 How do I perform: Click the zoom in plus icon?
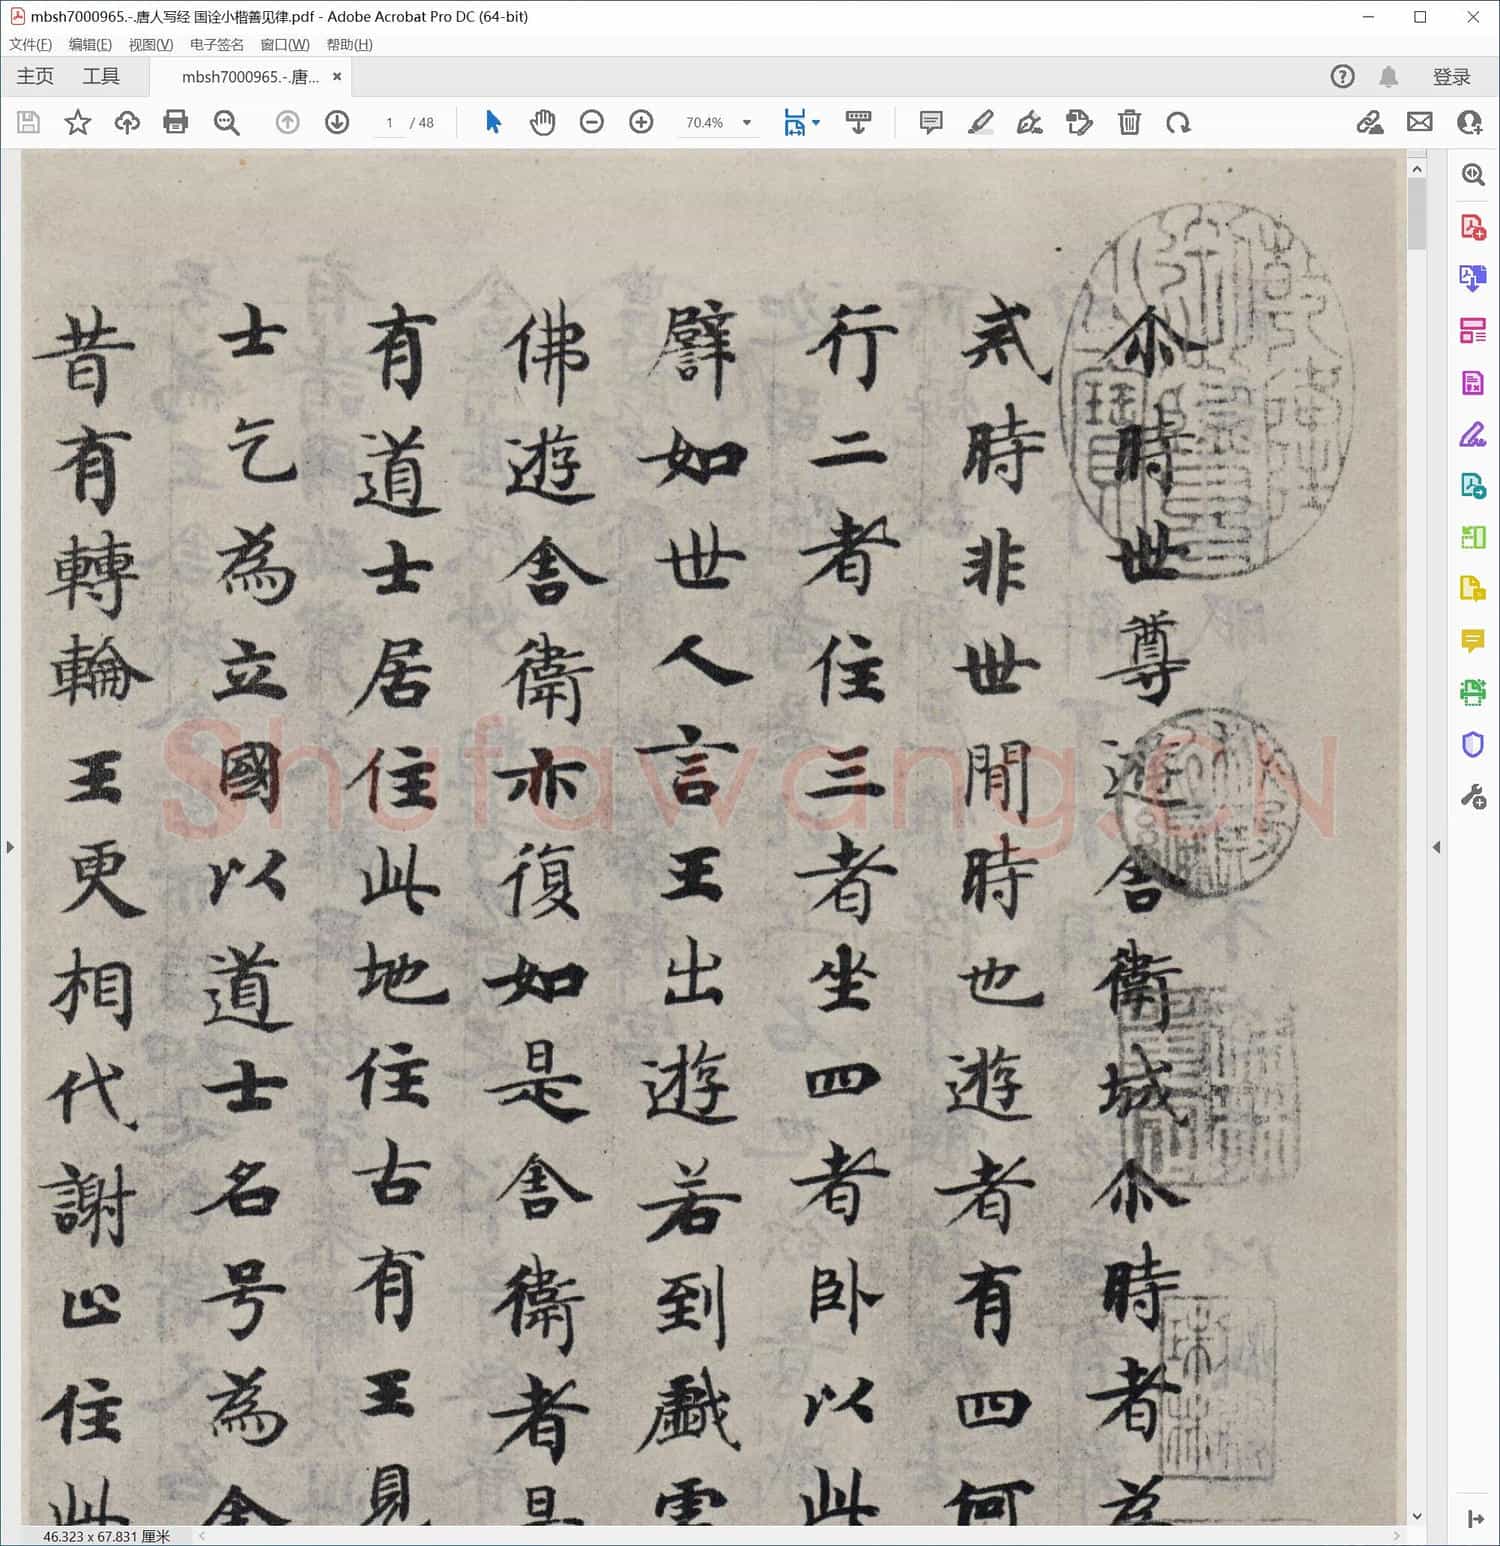coord(641,122)
